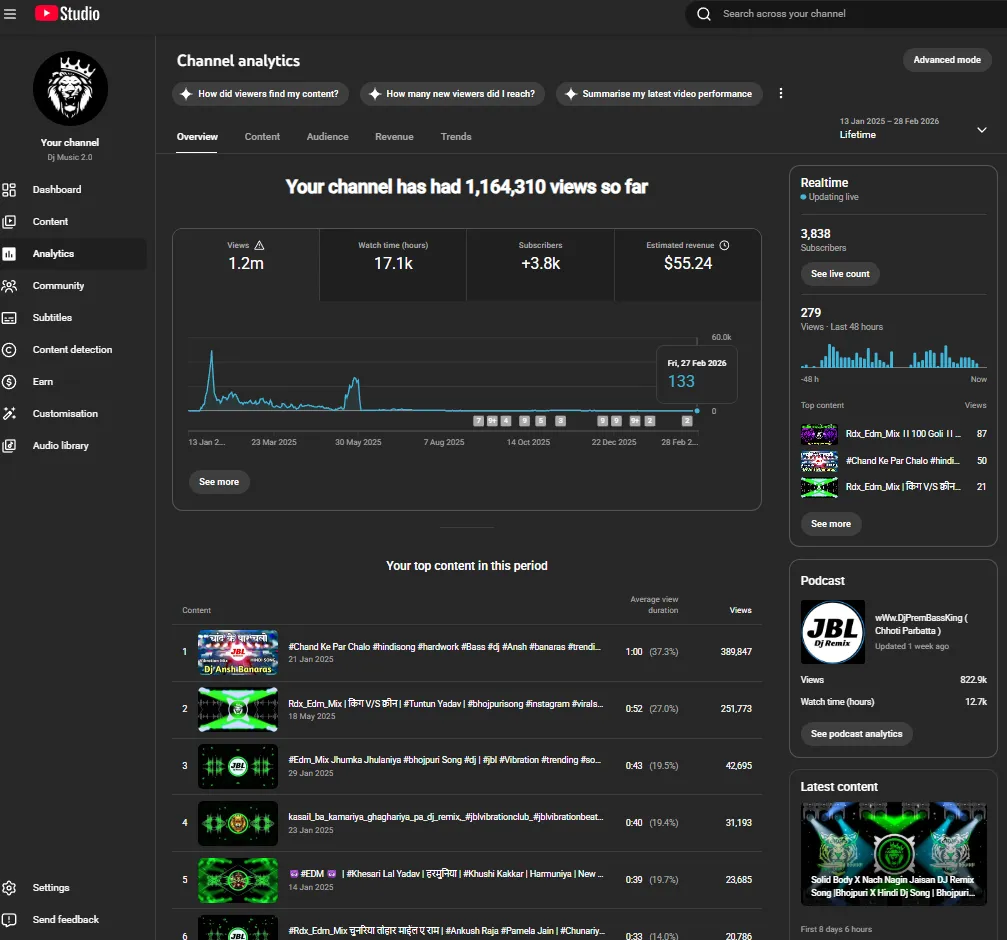Select the $55.24 revenue metric card

point(688,265)
